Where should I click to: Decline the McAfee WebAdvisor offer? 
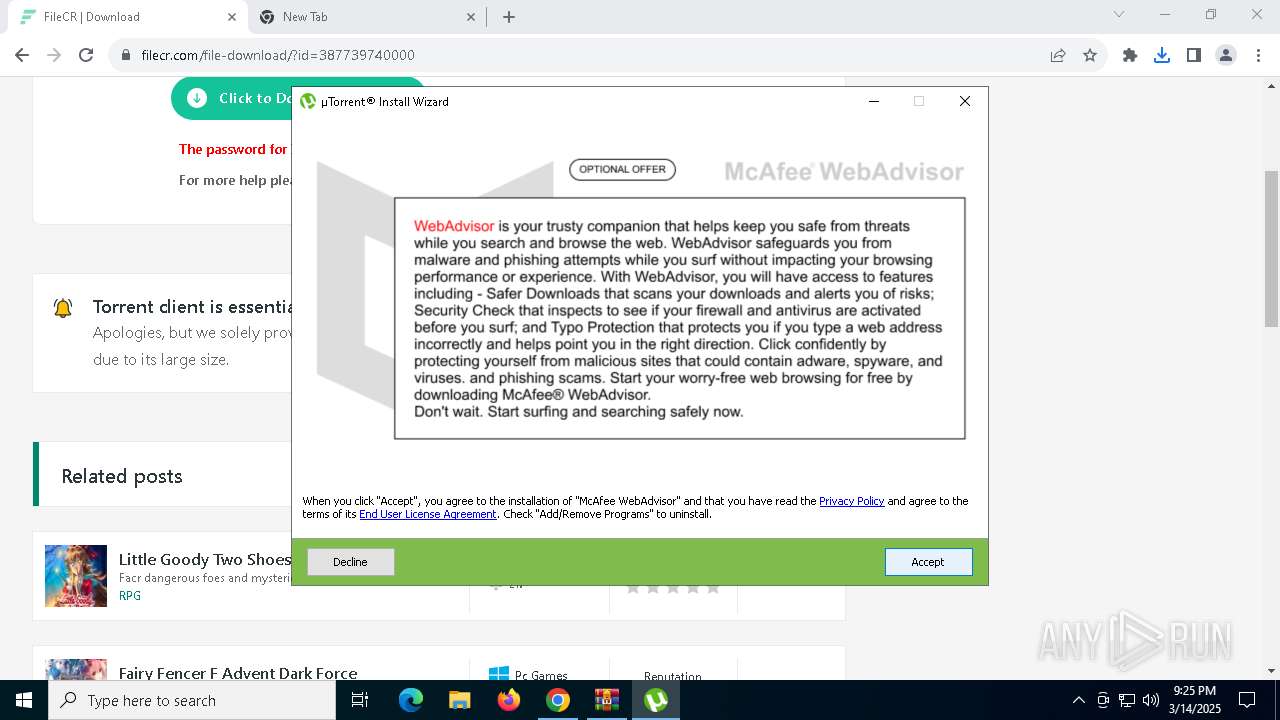[x=350, y=562]
